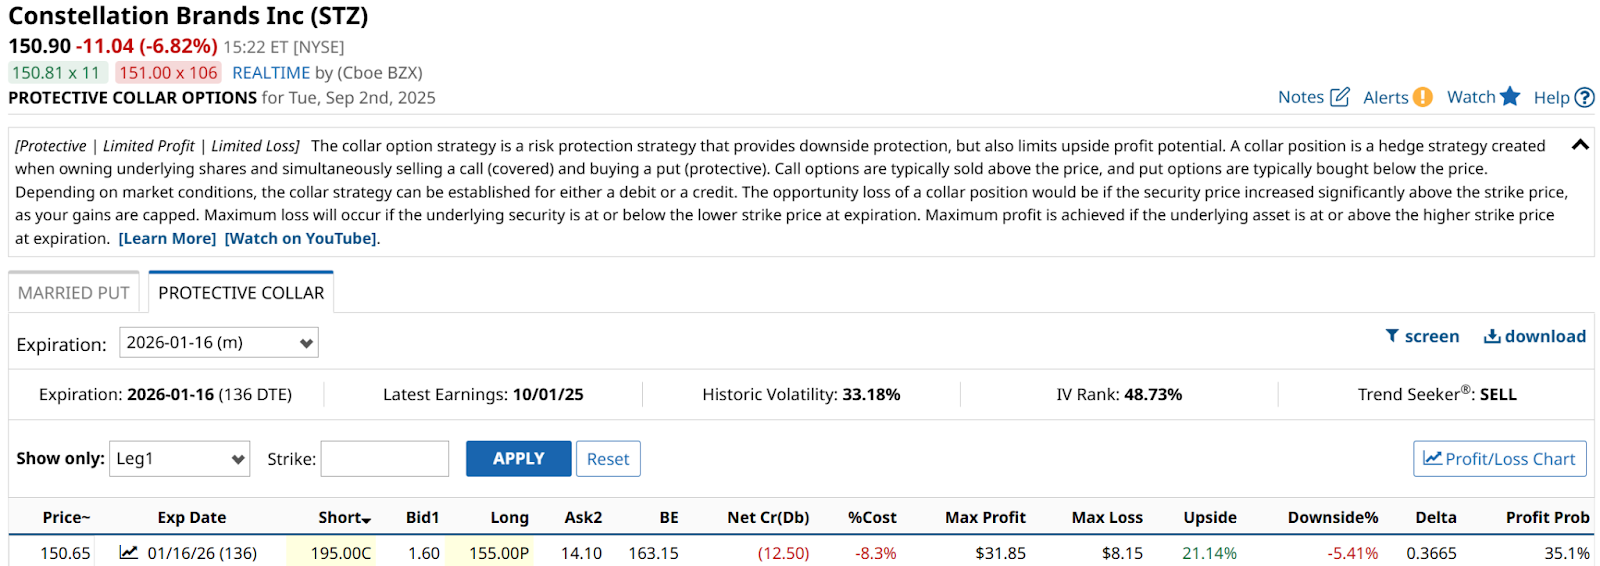Screen dimensions: 1600x566
Task: Click the Alerts exclamation icon
Action: (1422, 97)
